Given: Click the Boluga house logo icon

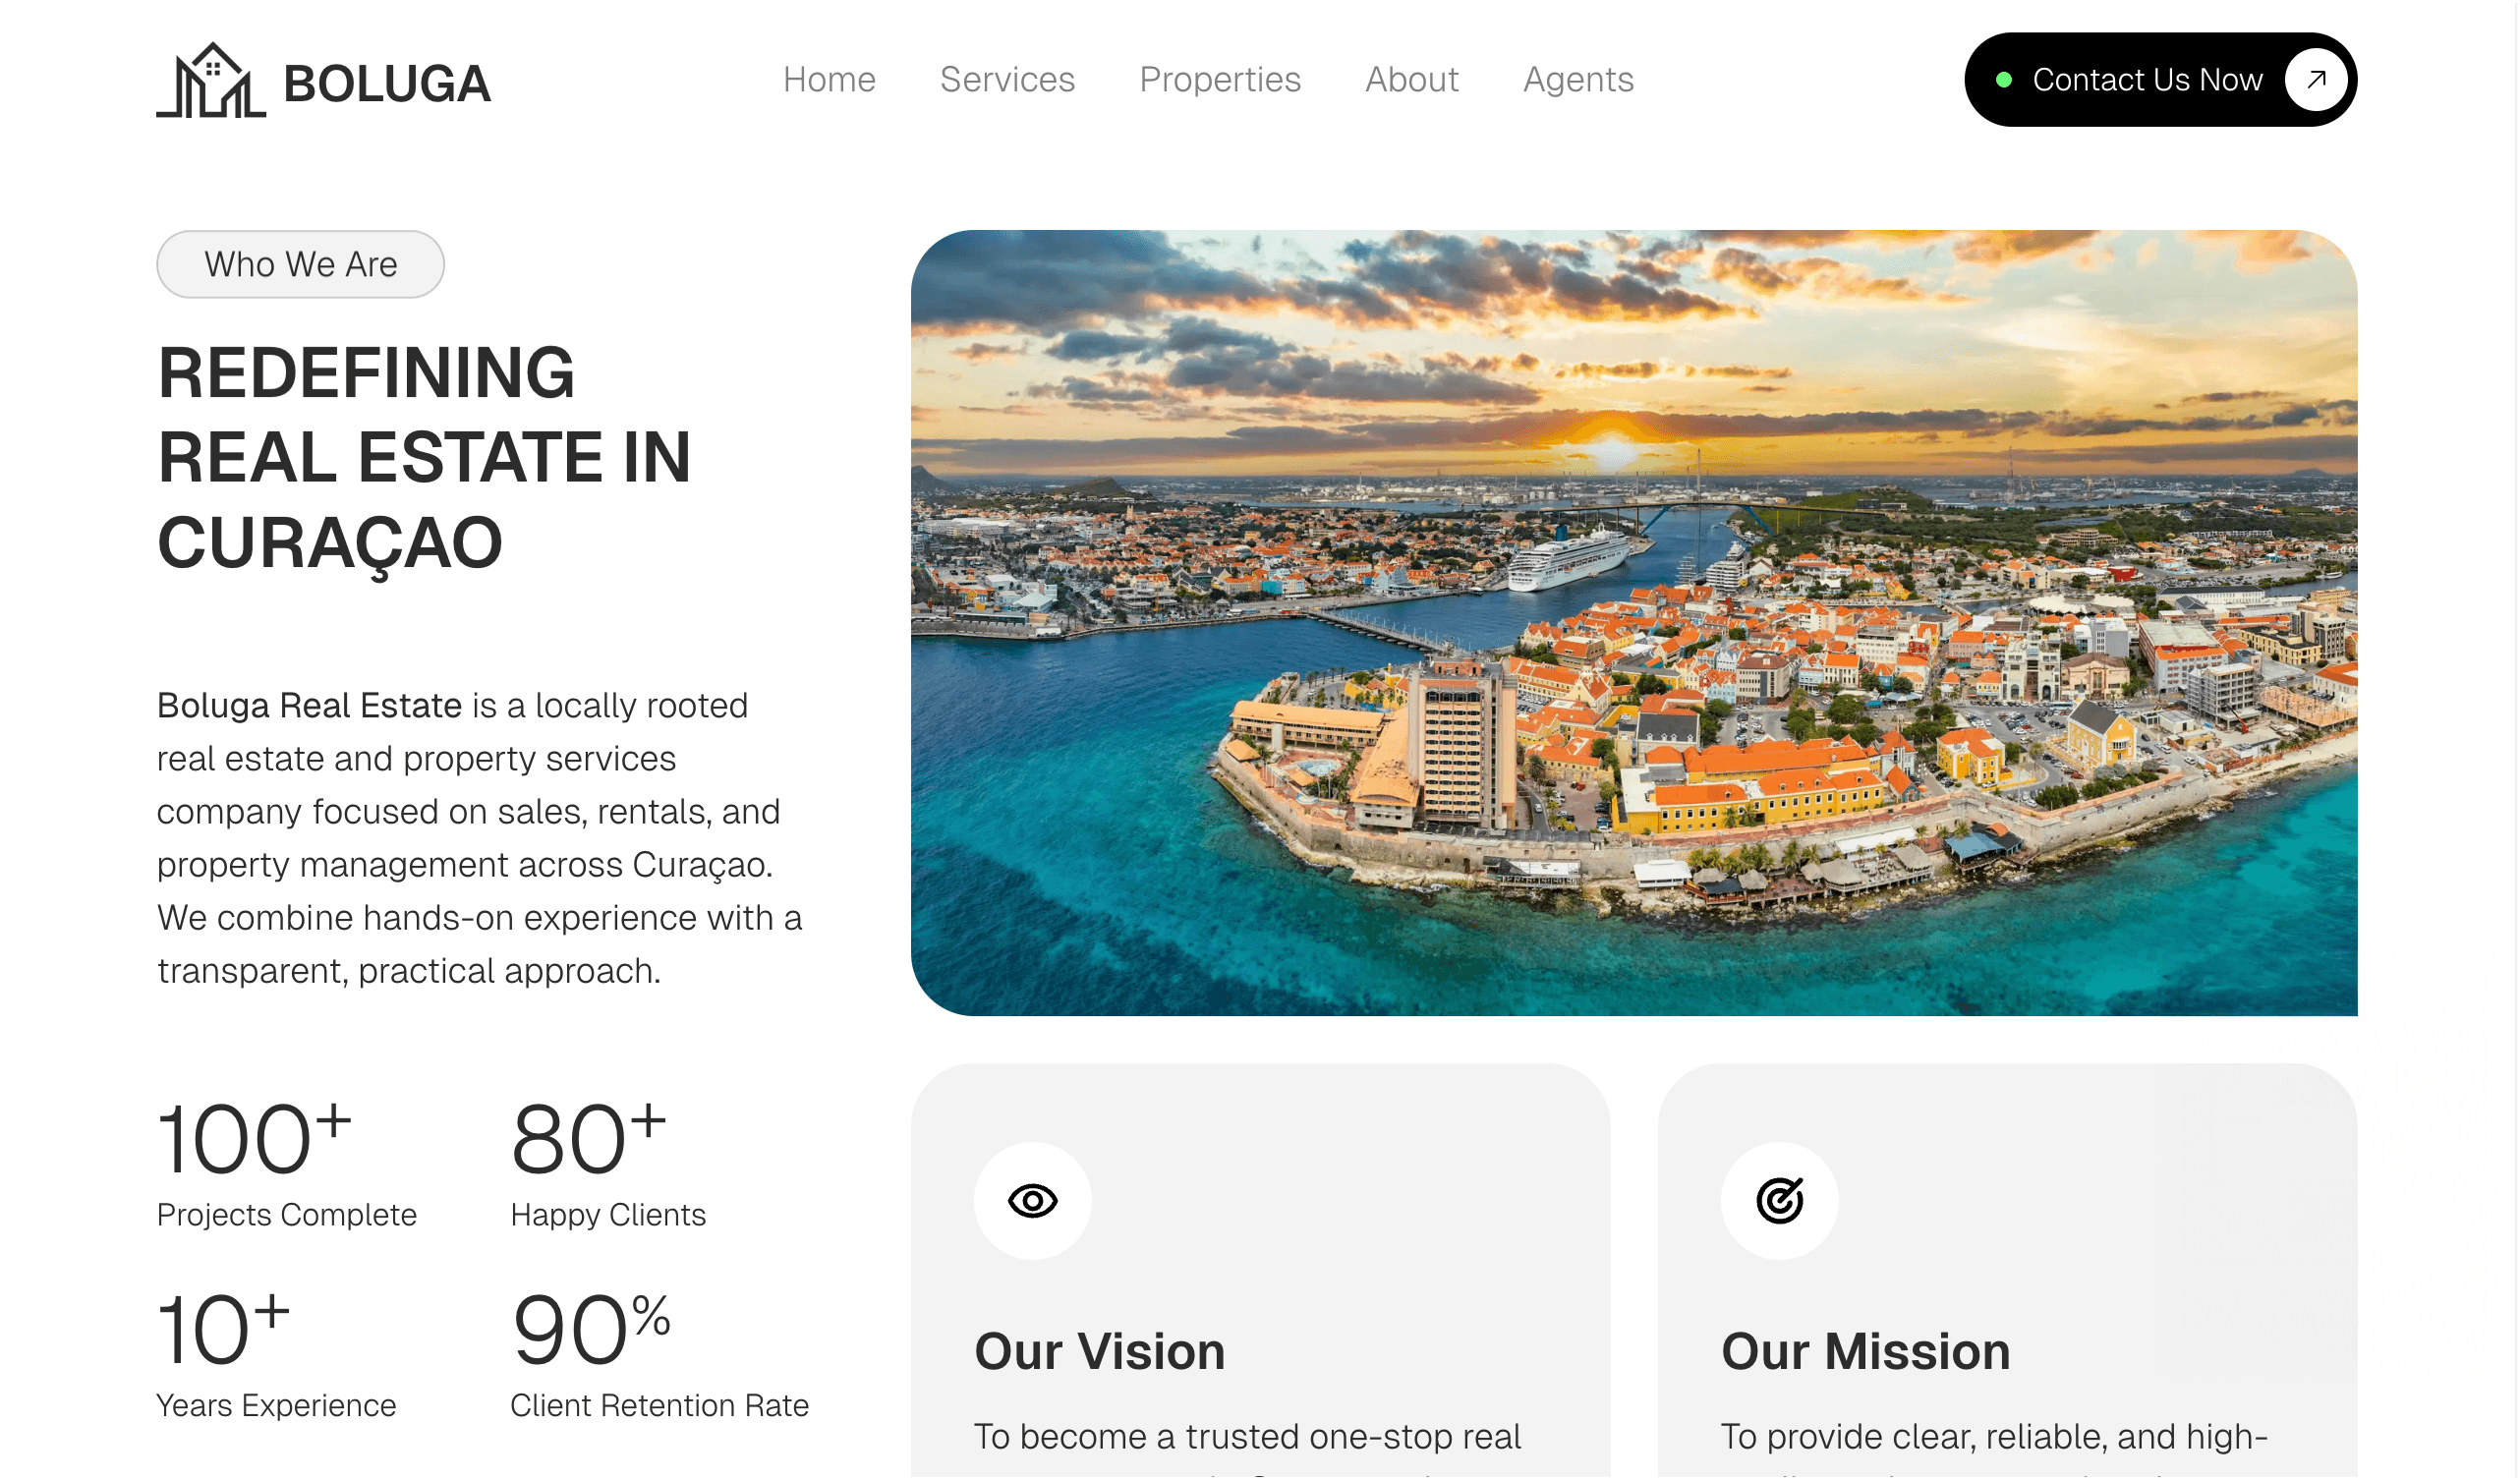Looking at the screenshot, I should (211, 81).
